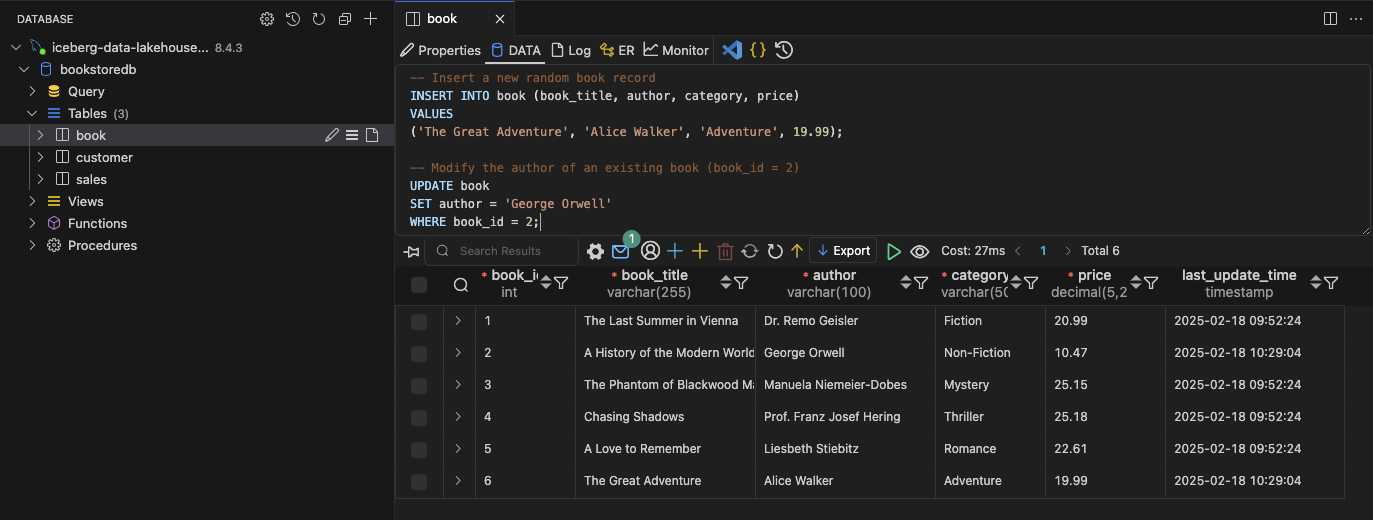Run the SQL query with play button
Screen dimensions: 1373x520
(894, 251)
